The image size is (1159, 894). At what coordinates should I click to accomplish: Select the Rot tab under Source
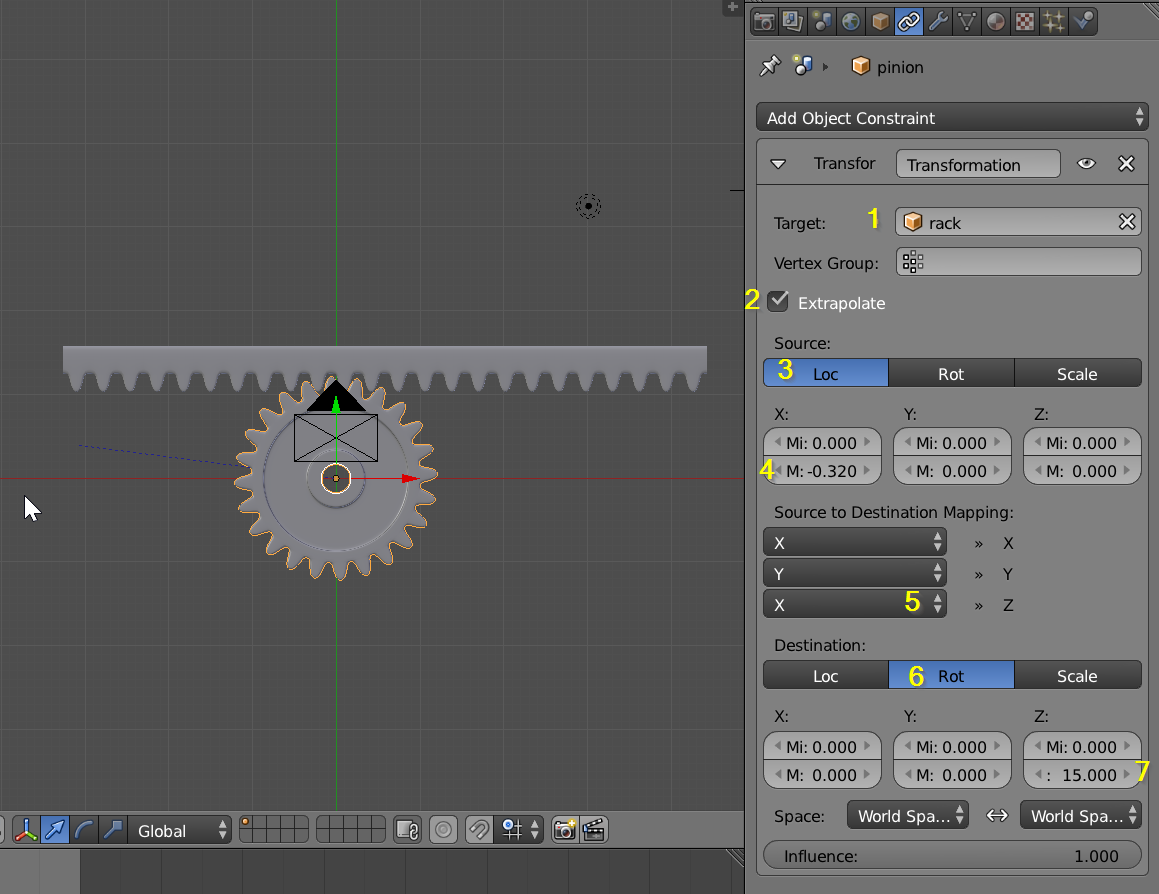tap(951, 372)
